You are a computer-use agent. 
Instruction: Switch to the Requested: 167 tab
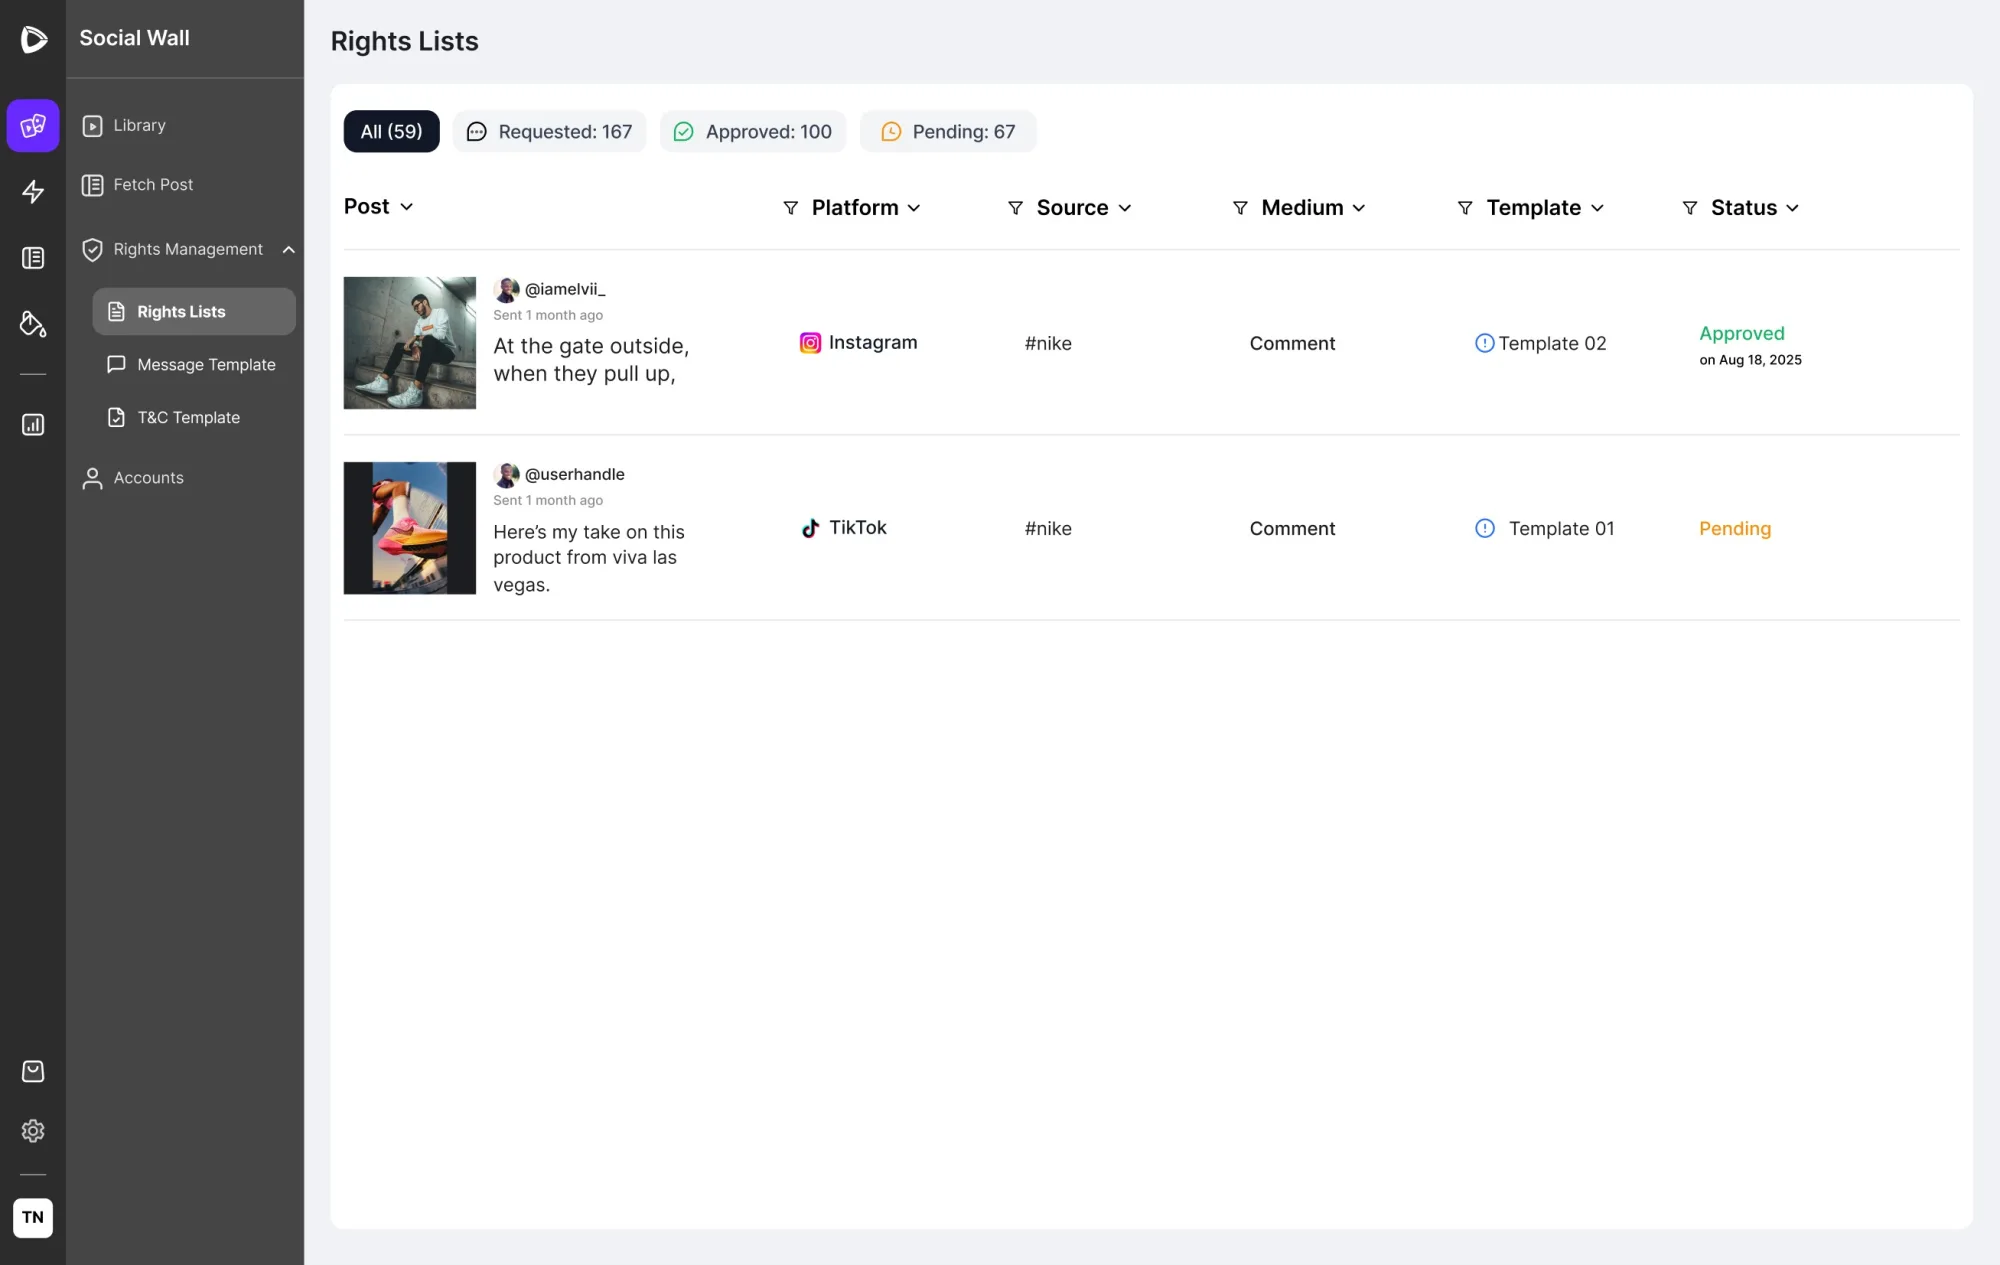[x=550, y=131]
